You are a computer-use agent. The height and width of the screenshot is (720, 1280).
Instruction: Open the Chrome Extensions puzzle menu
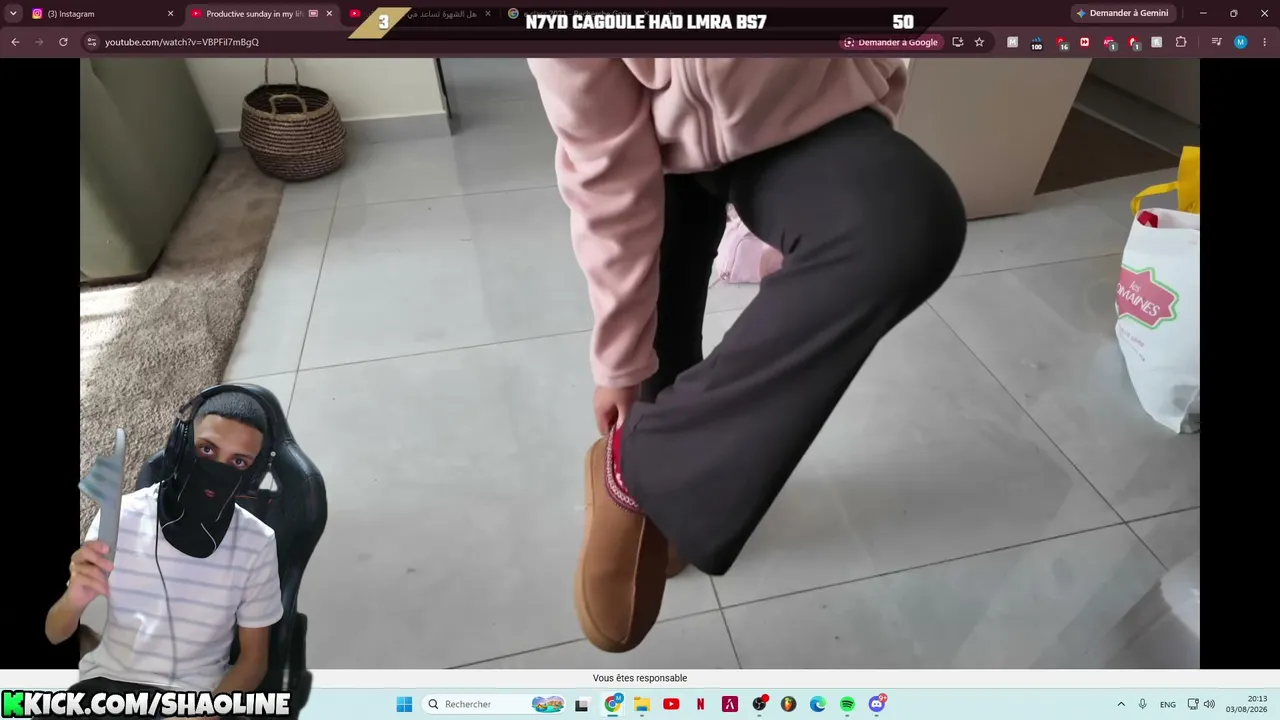[x=1181, y=42]
